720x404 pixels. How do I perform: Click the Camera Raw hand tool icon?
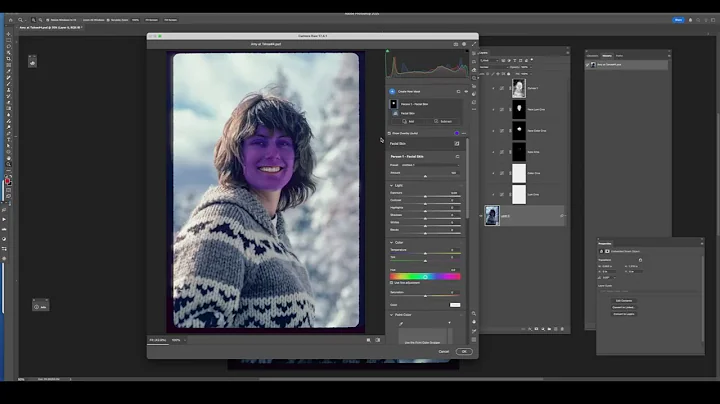point(474,322)
